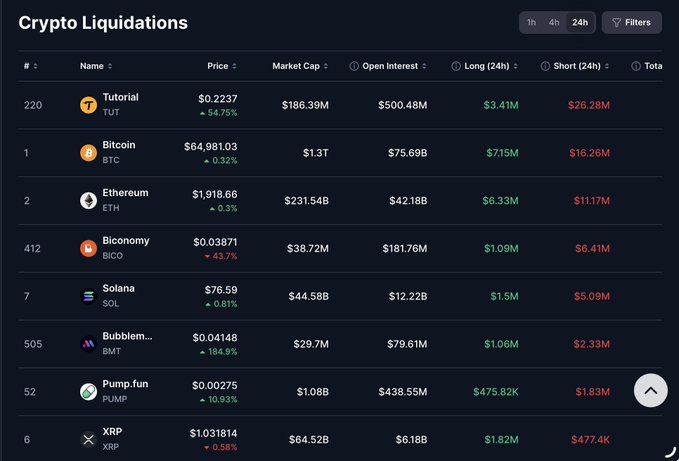Viewport: 679px width, 461px height.
Task: Click the XRP logo icon
Action: [x=88, y=440]
